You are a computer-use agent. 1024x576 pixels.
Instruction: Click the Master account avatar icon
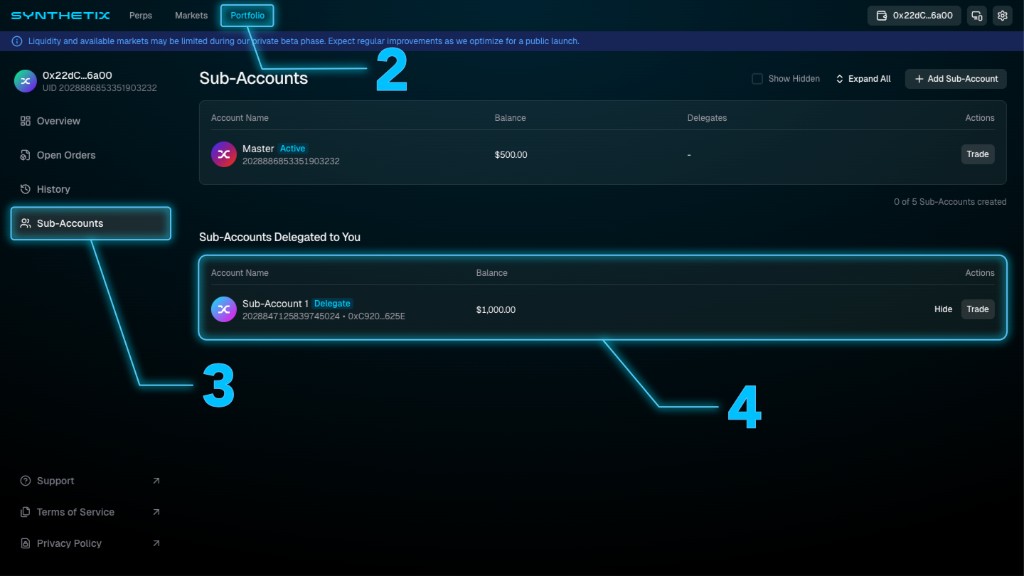(x=223, y=154)
